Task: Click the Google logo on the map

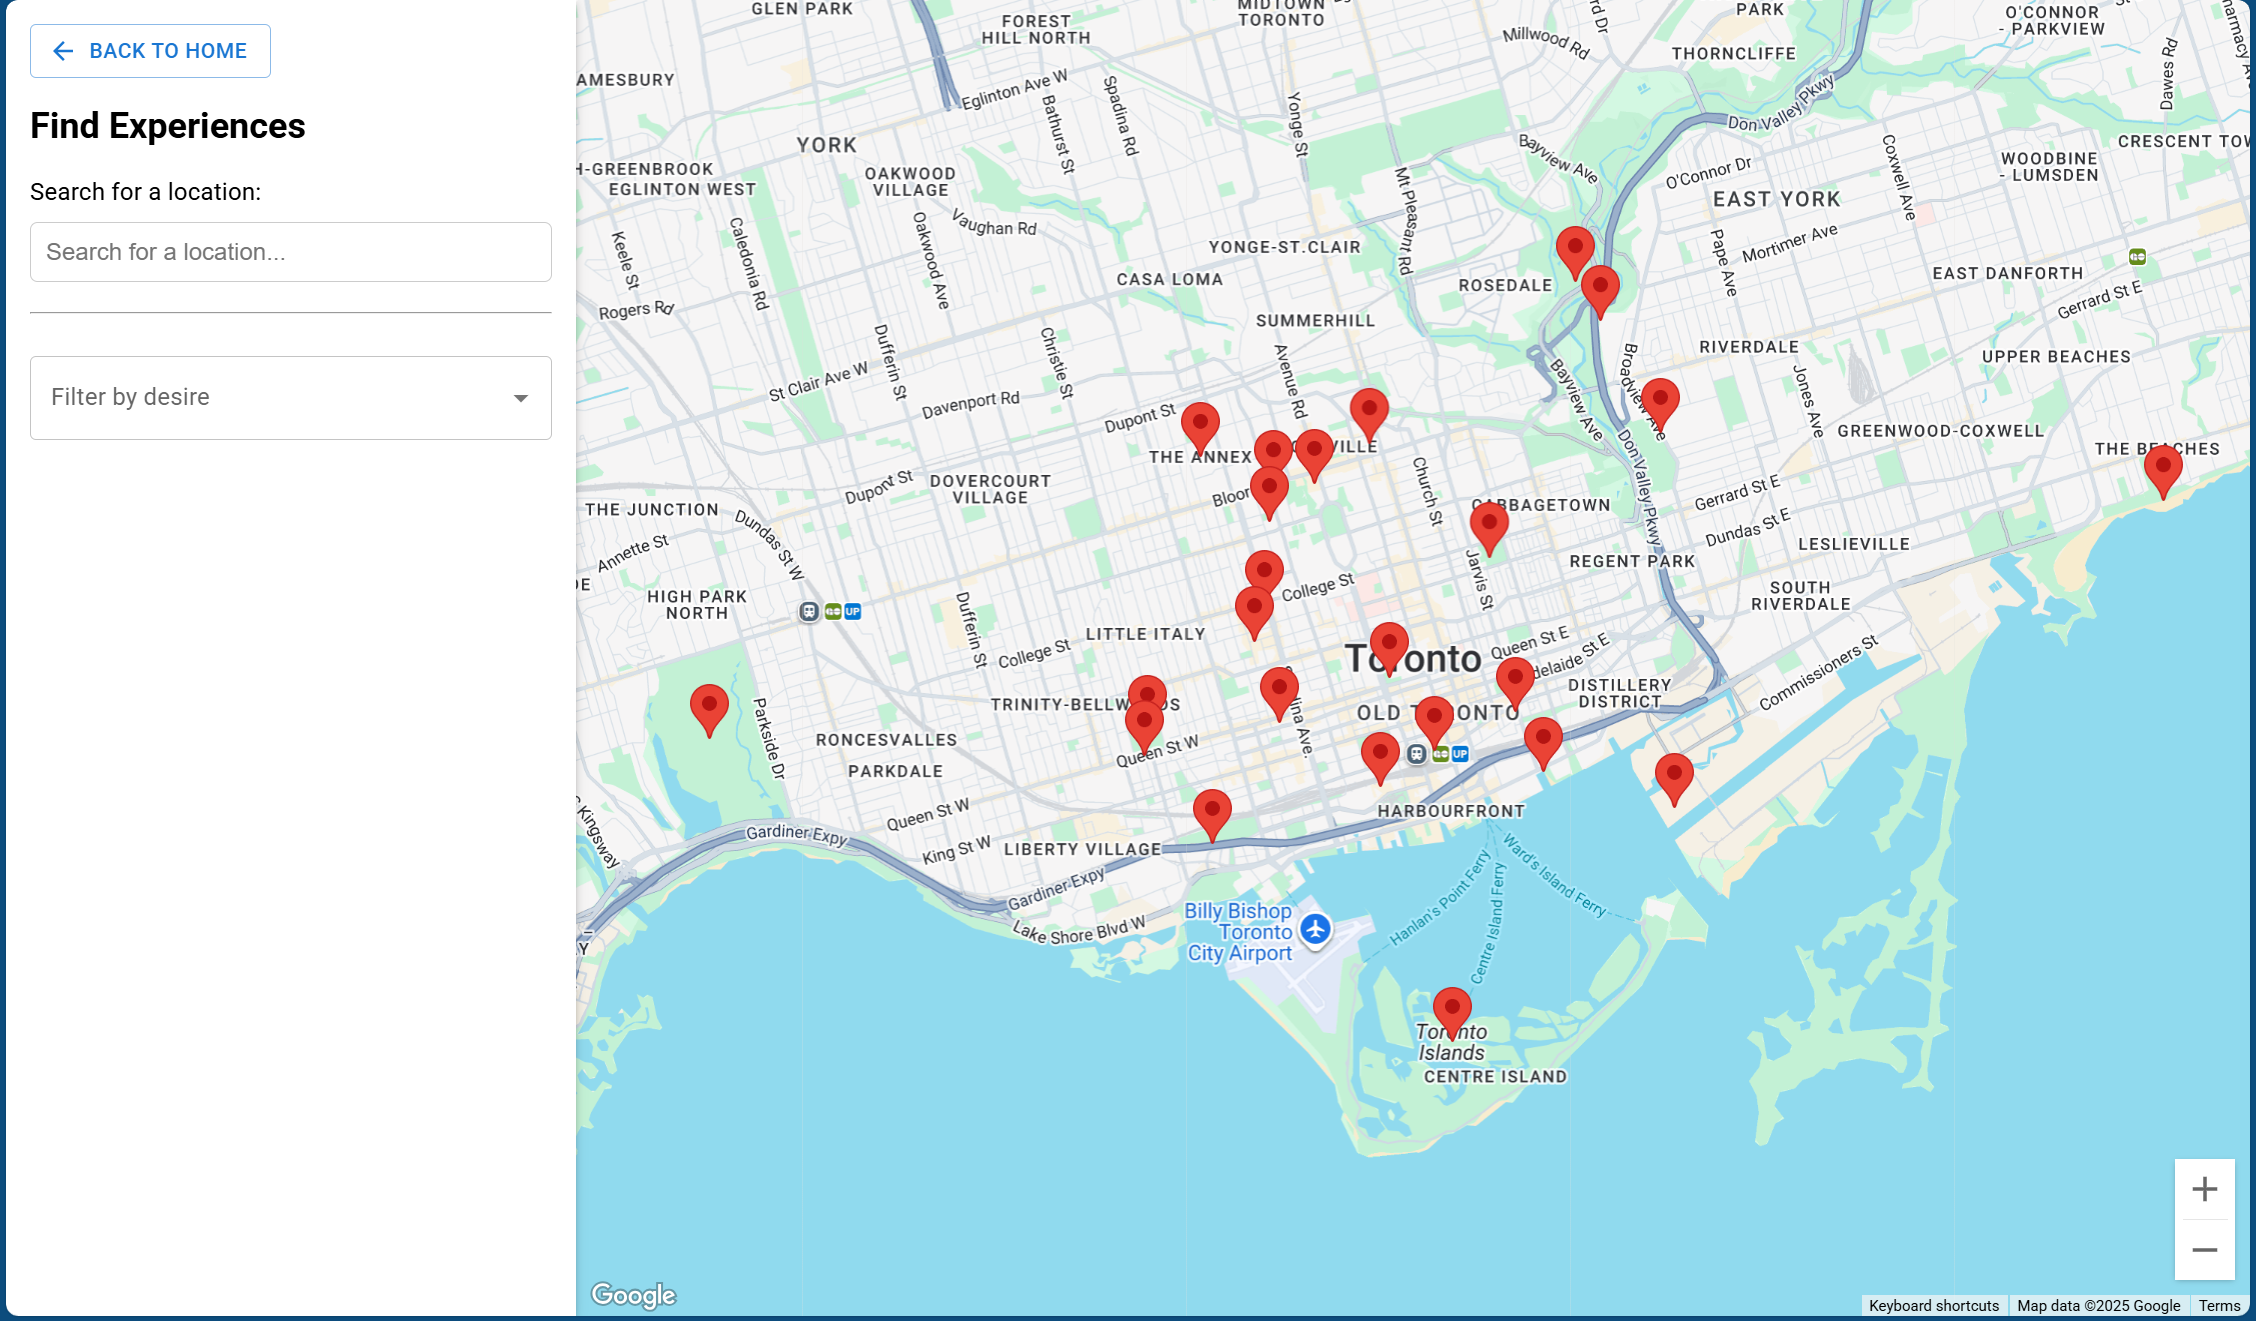Action: (633, 1295)
